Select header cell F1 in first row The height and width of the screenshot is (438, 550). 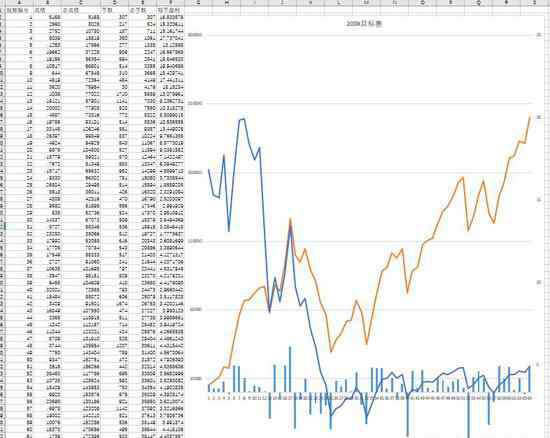(x=170, y=11)
